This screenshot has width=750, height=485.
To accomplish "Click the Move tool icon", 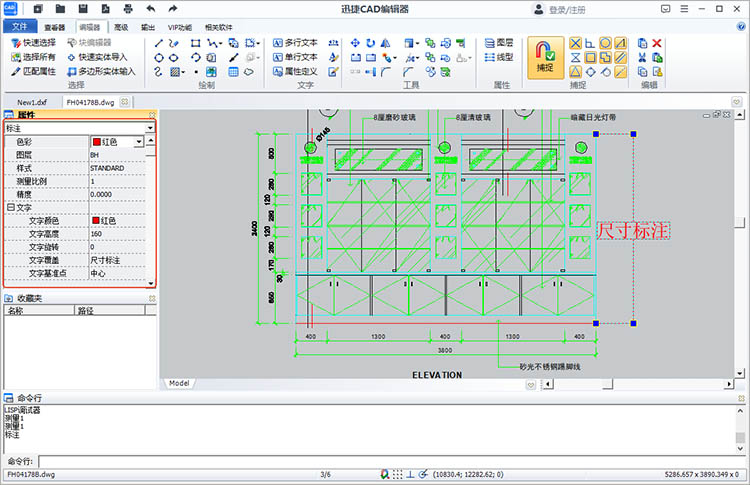I will [355, 44].
